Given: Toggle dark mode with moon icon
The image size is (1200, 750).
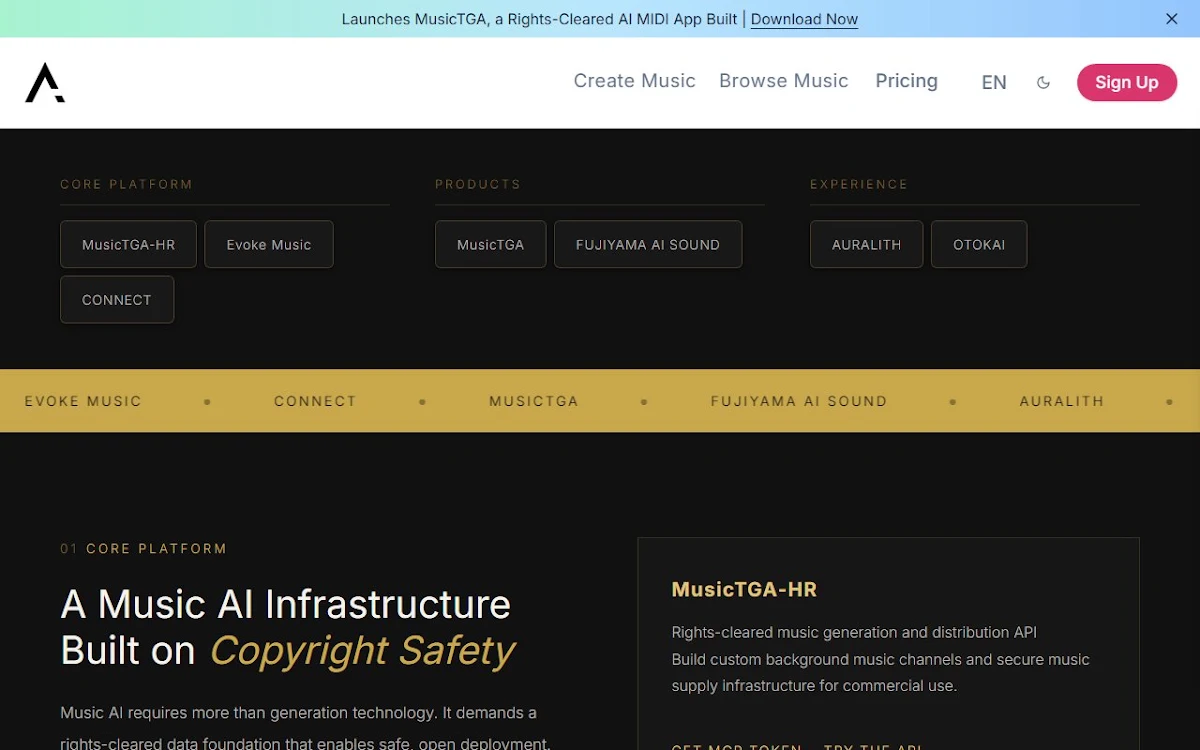Looking at the screenshot, I should click(1043, 83).
